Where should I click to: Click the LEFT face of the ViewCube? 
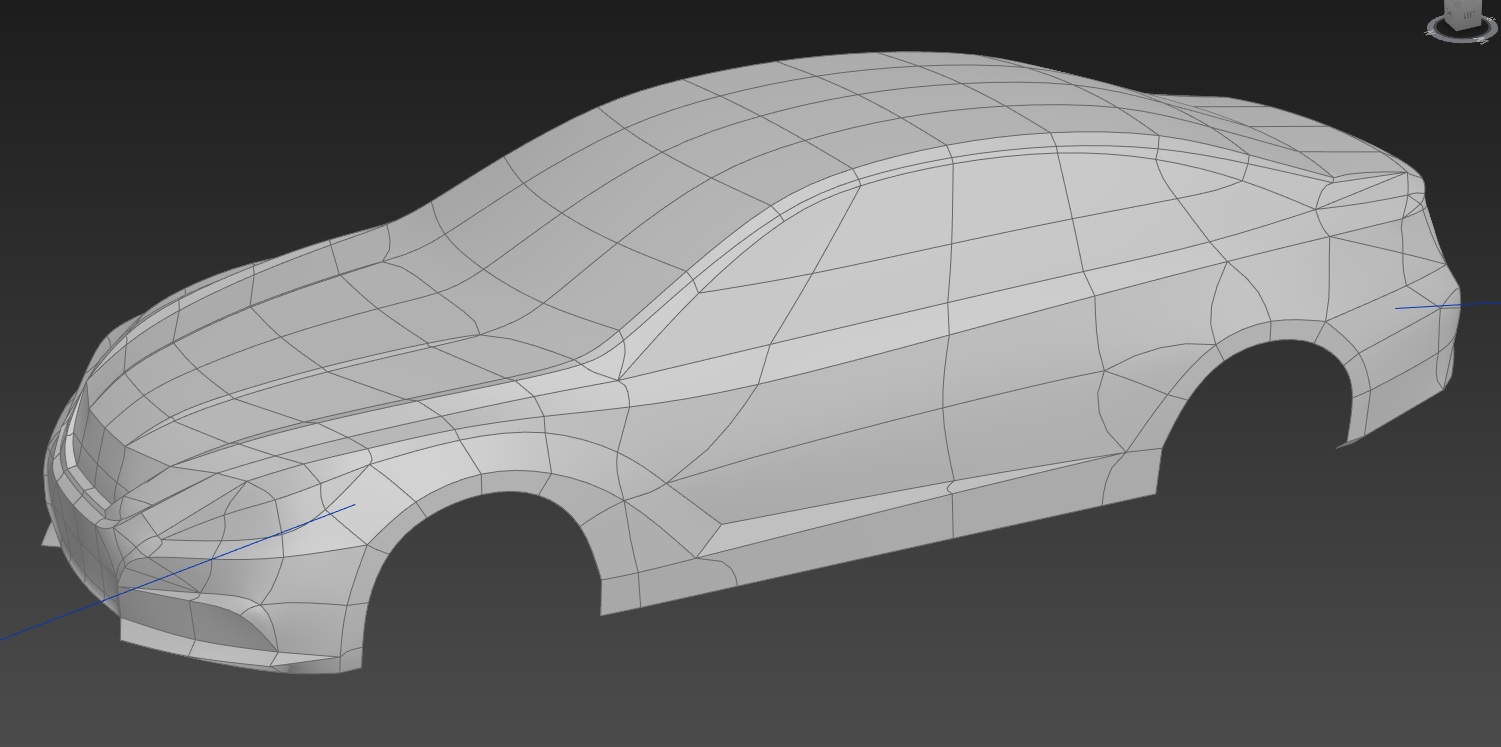(1468, 15)
